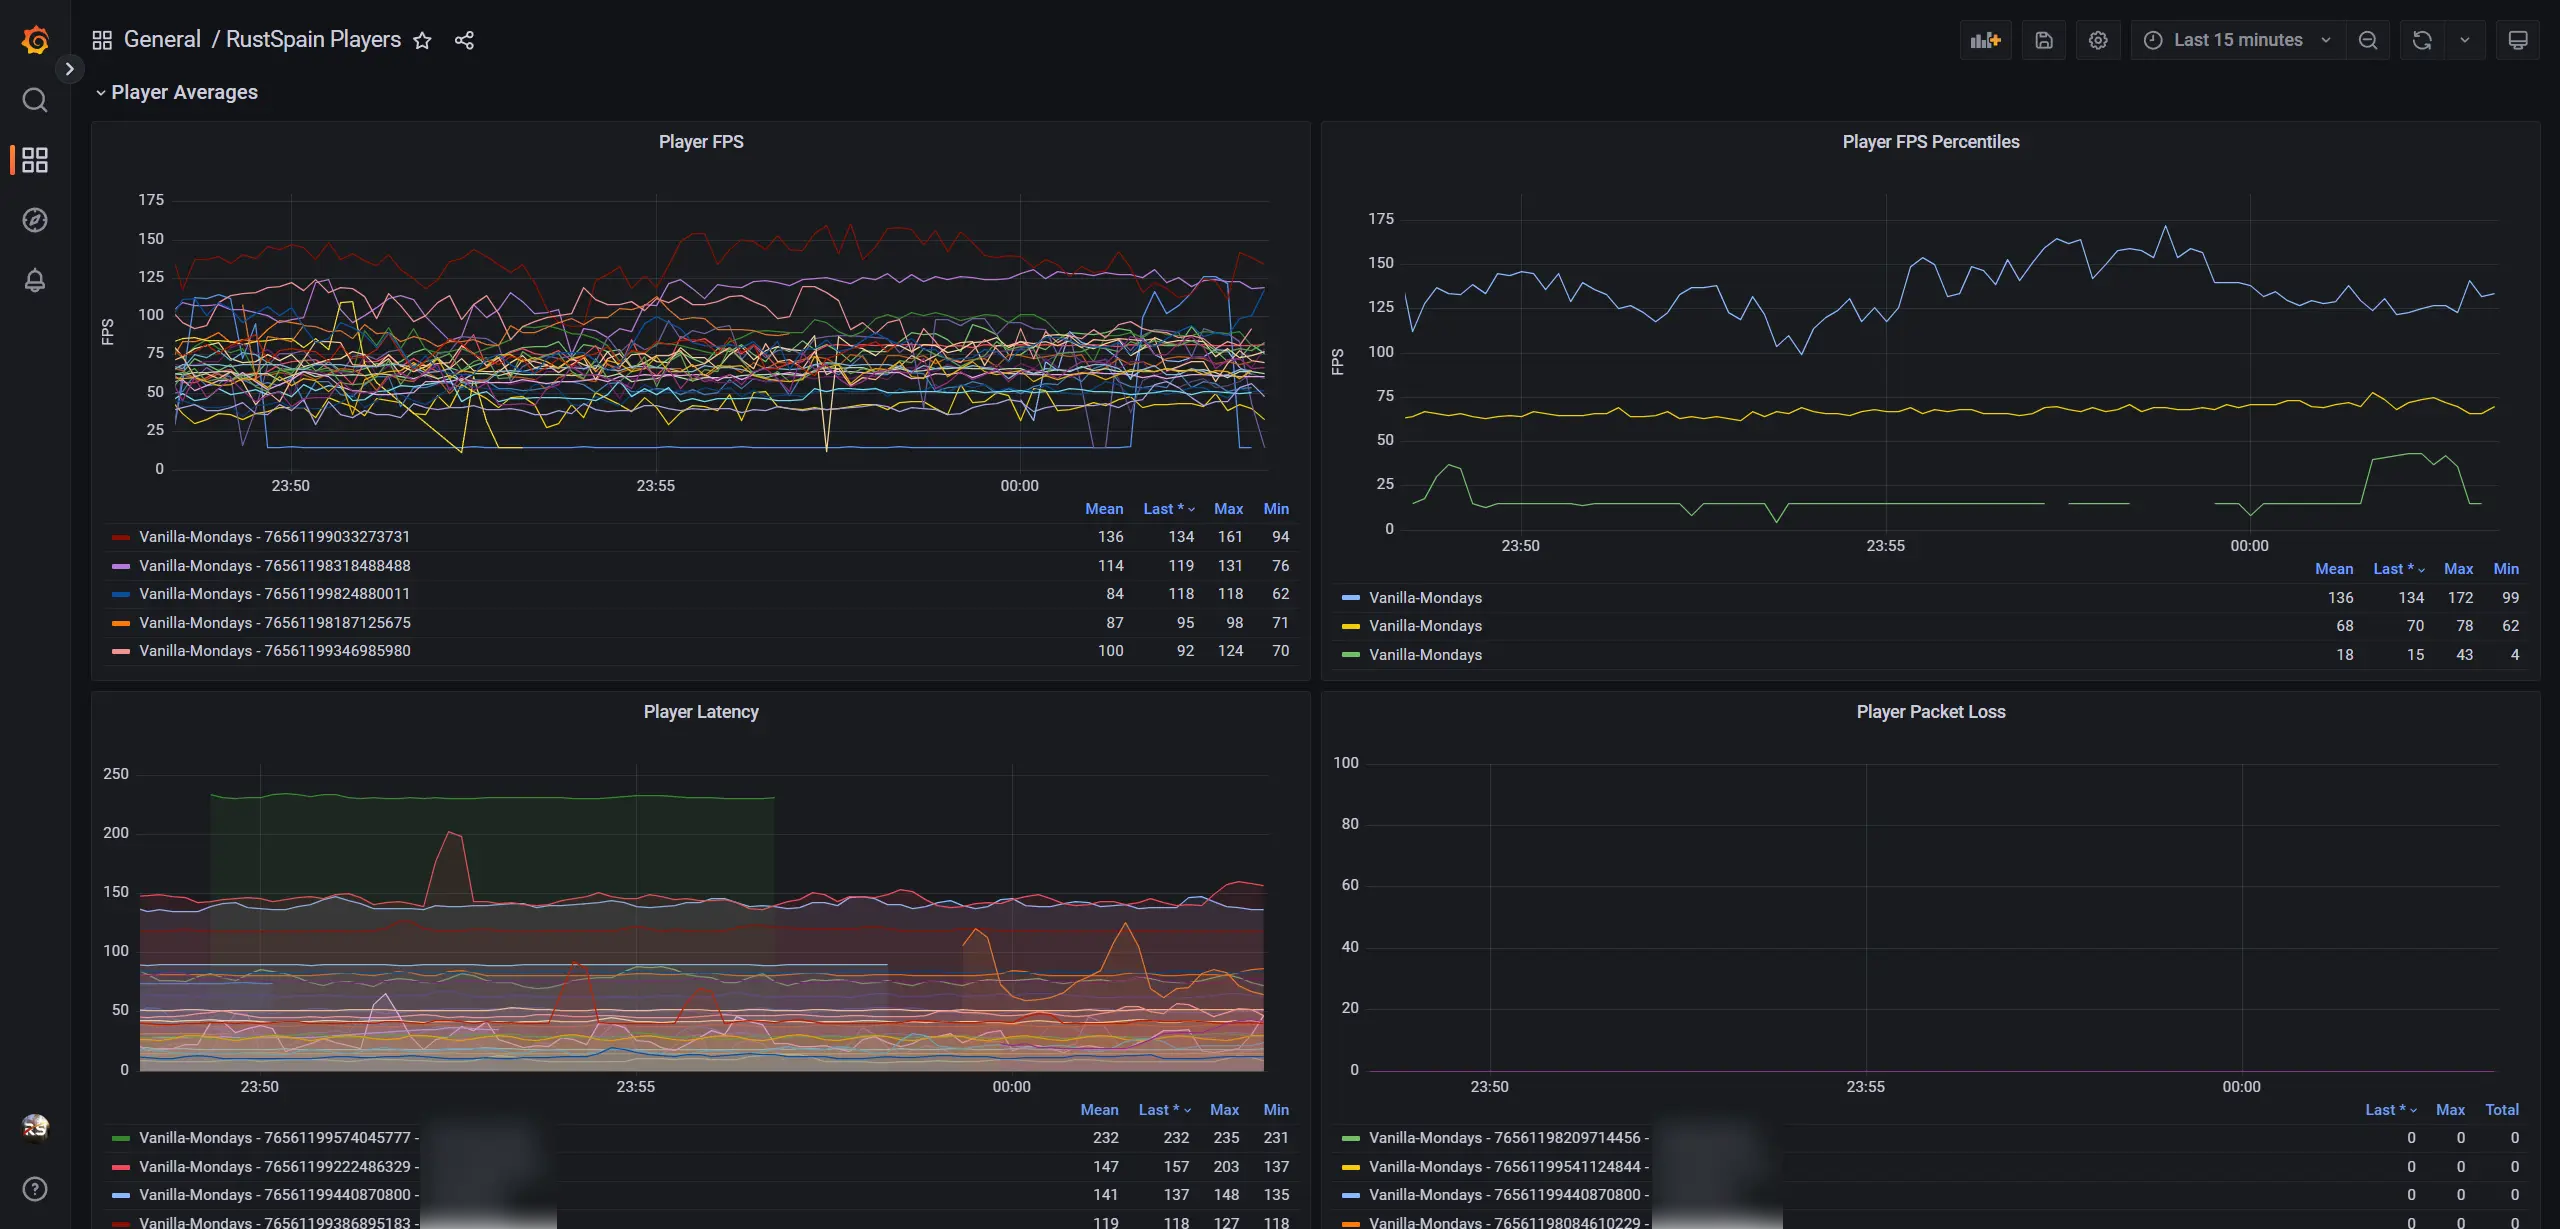Toggle packet loss series 76561198209714456

pyautogui.click(x=1509, y=1138)
